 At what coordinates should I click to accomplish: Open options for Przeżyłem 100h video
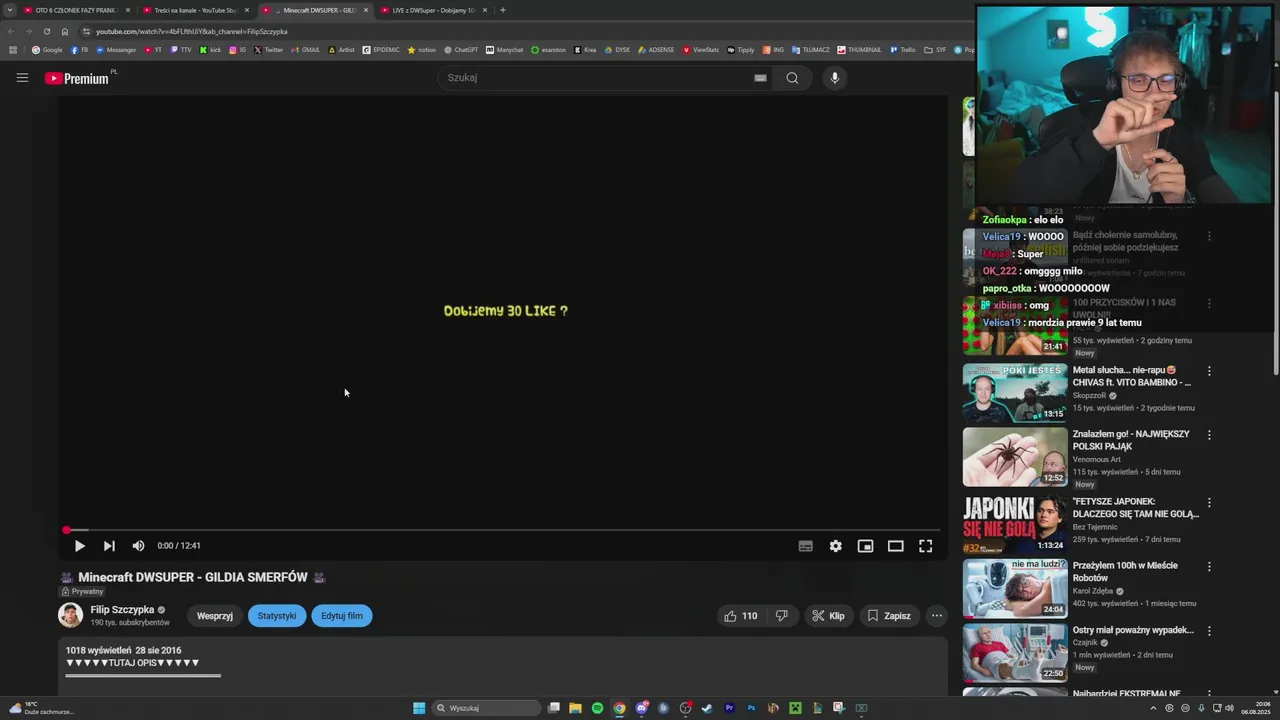click(x=1209, y=566)
